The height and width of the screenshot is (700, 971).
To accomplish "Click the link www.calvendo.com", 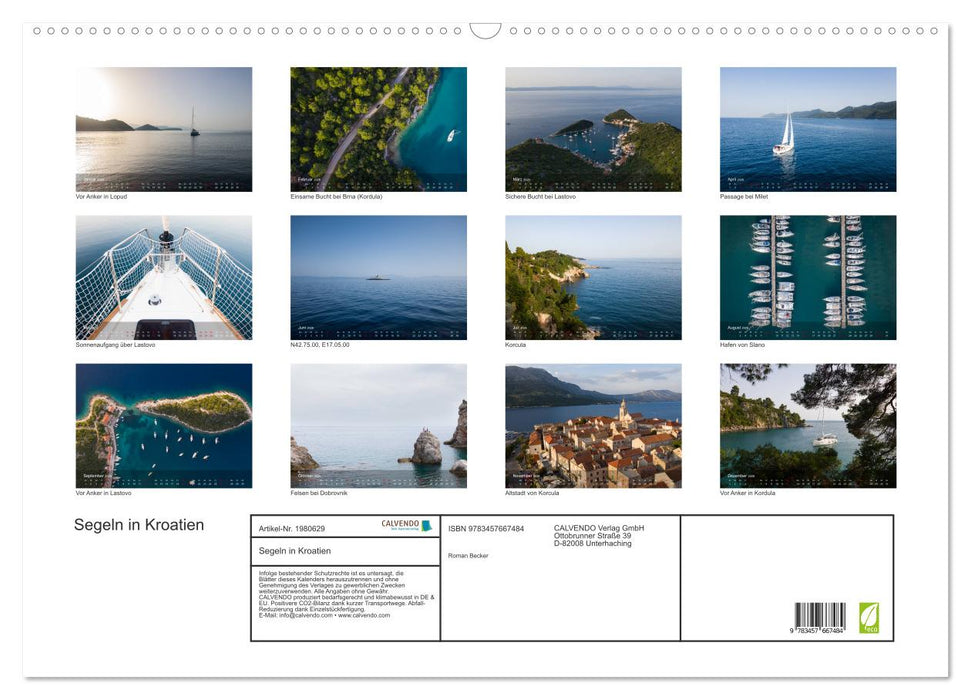I will (x=366, y=613).
